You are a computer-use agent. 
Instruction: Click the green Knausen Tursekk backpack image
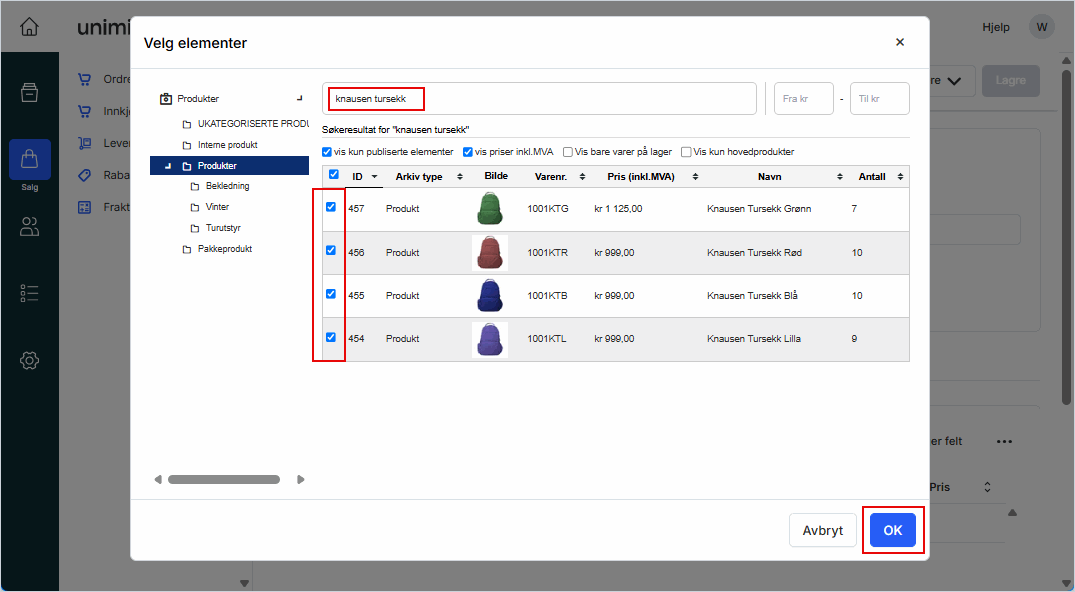(x=489, y=209)
